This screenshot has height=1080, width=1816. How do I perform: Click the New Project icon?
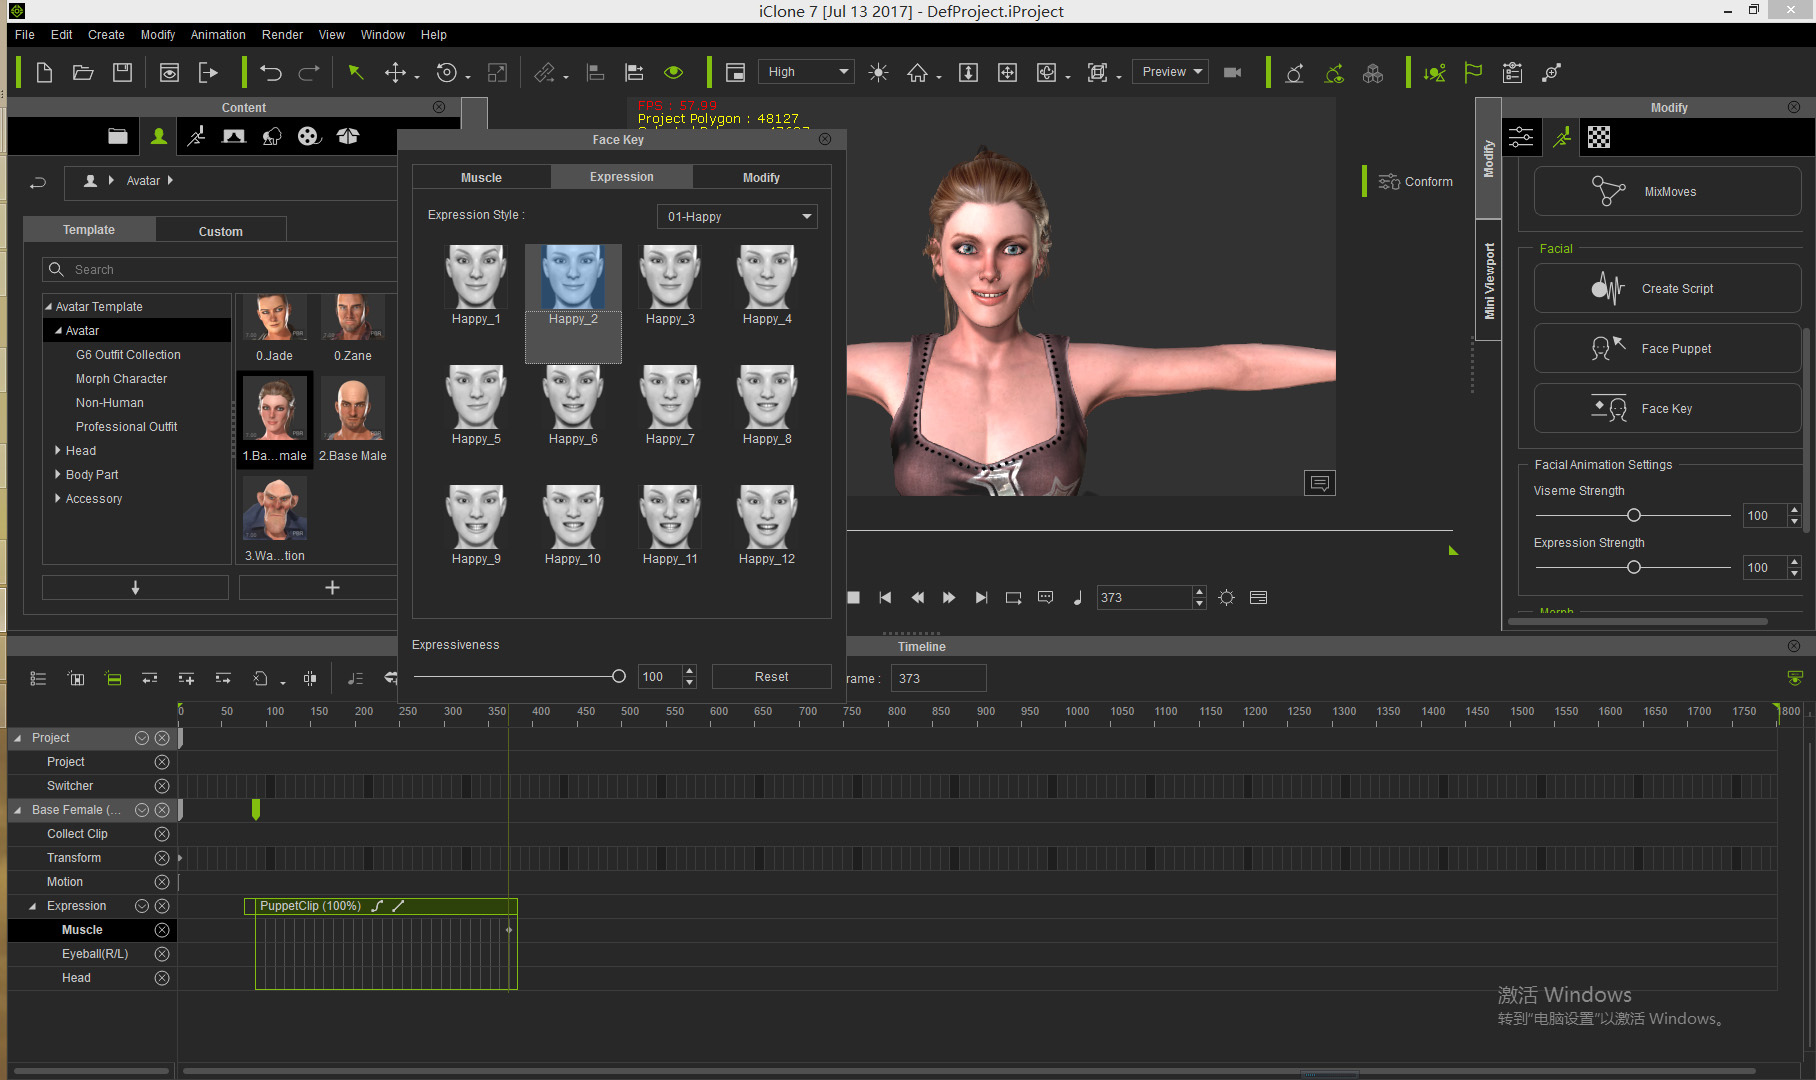(44, 72)
